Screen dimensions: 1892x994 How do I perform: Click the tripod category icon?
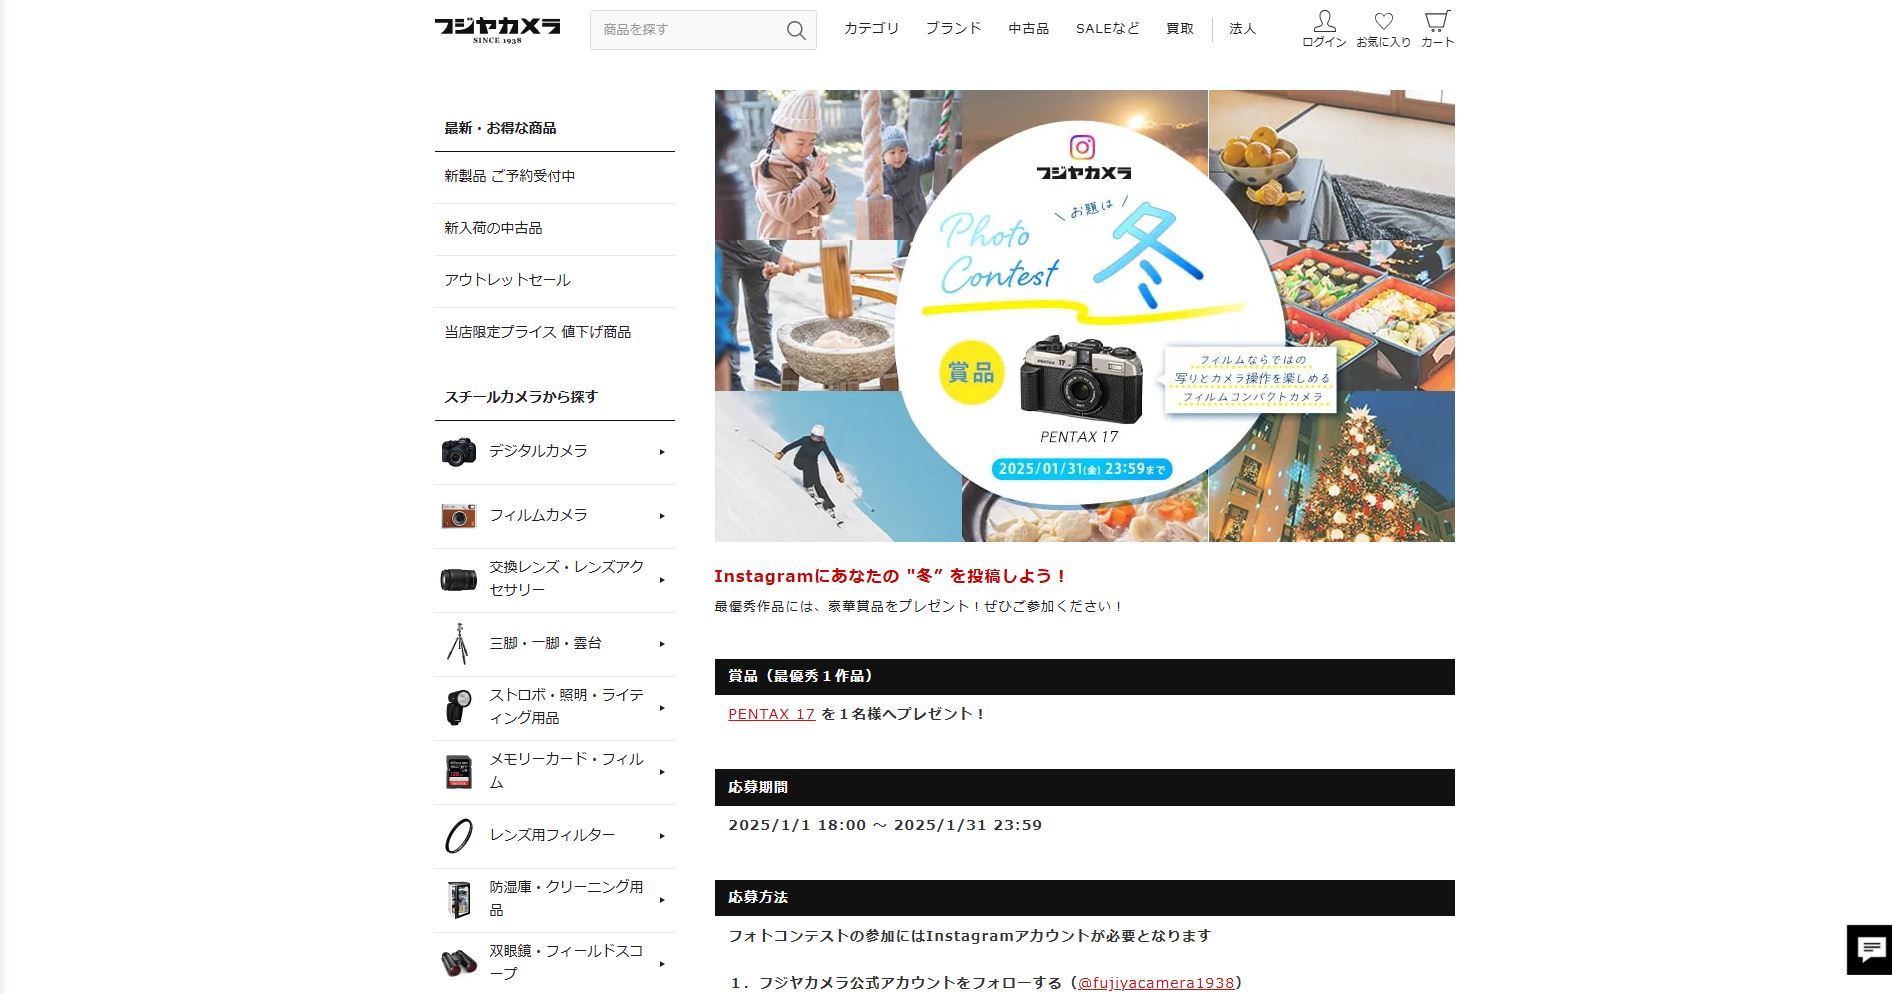458,644
